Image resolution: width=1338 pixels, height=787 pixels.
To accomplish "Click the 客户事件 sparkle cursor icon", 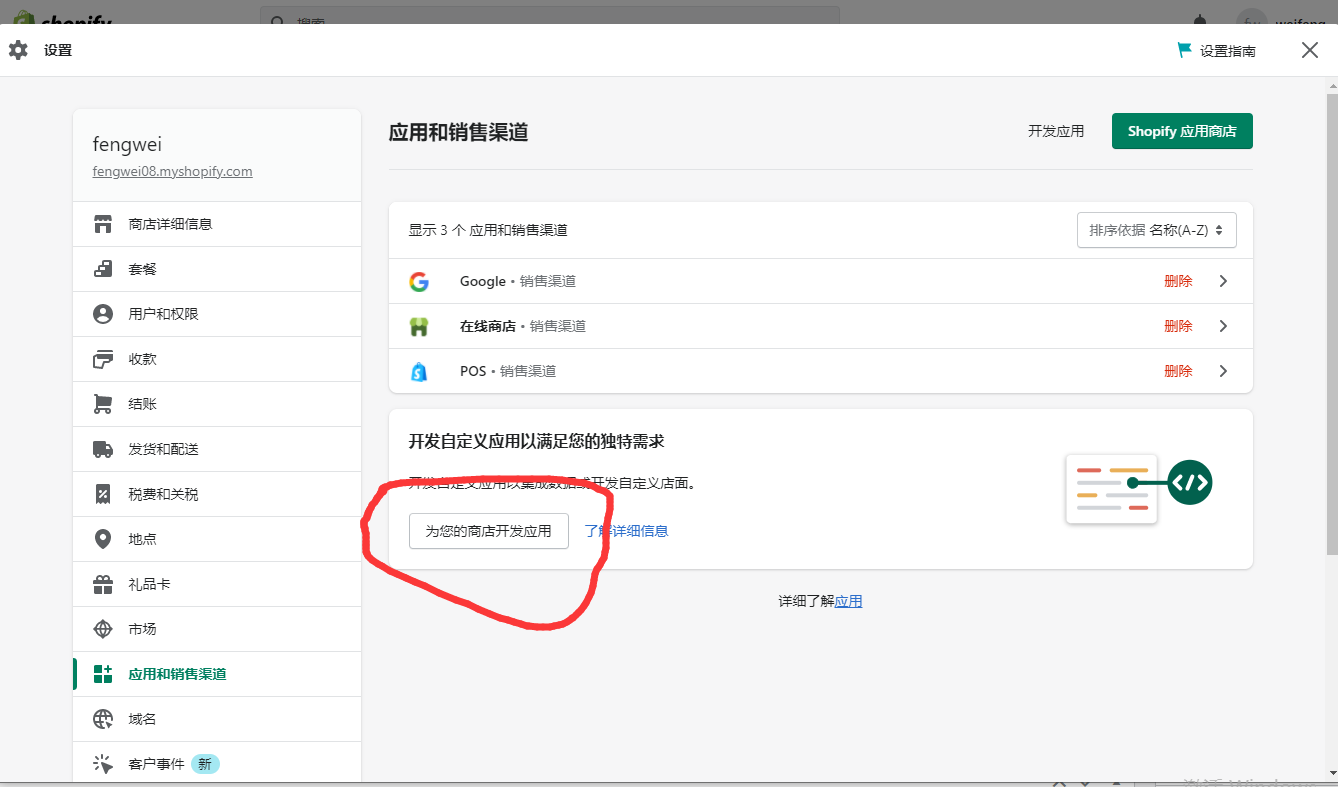I will [103, 764].
